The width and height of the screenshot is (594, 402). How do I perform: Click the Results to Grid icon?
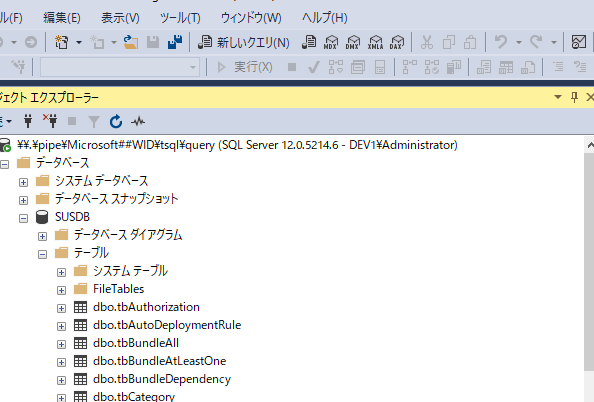coord(506,67)
